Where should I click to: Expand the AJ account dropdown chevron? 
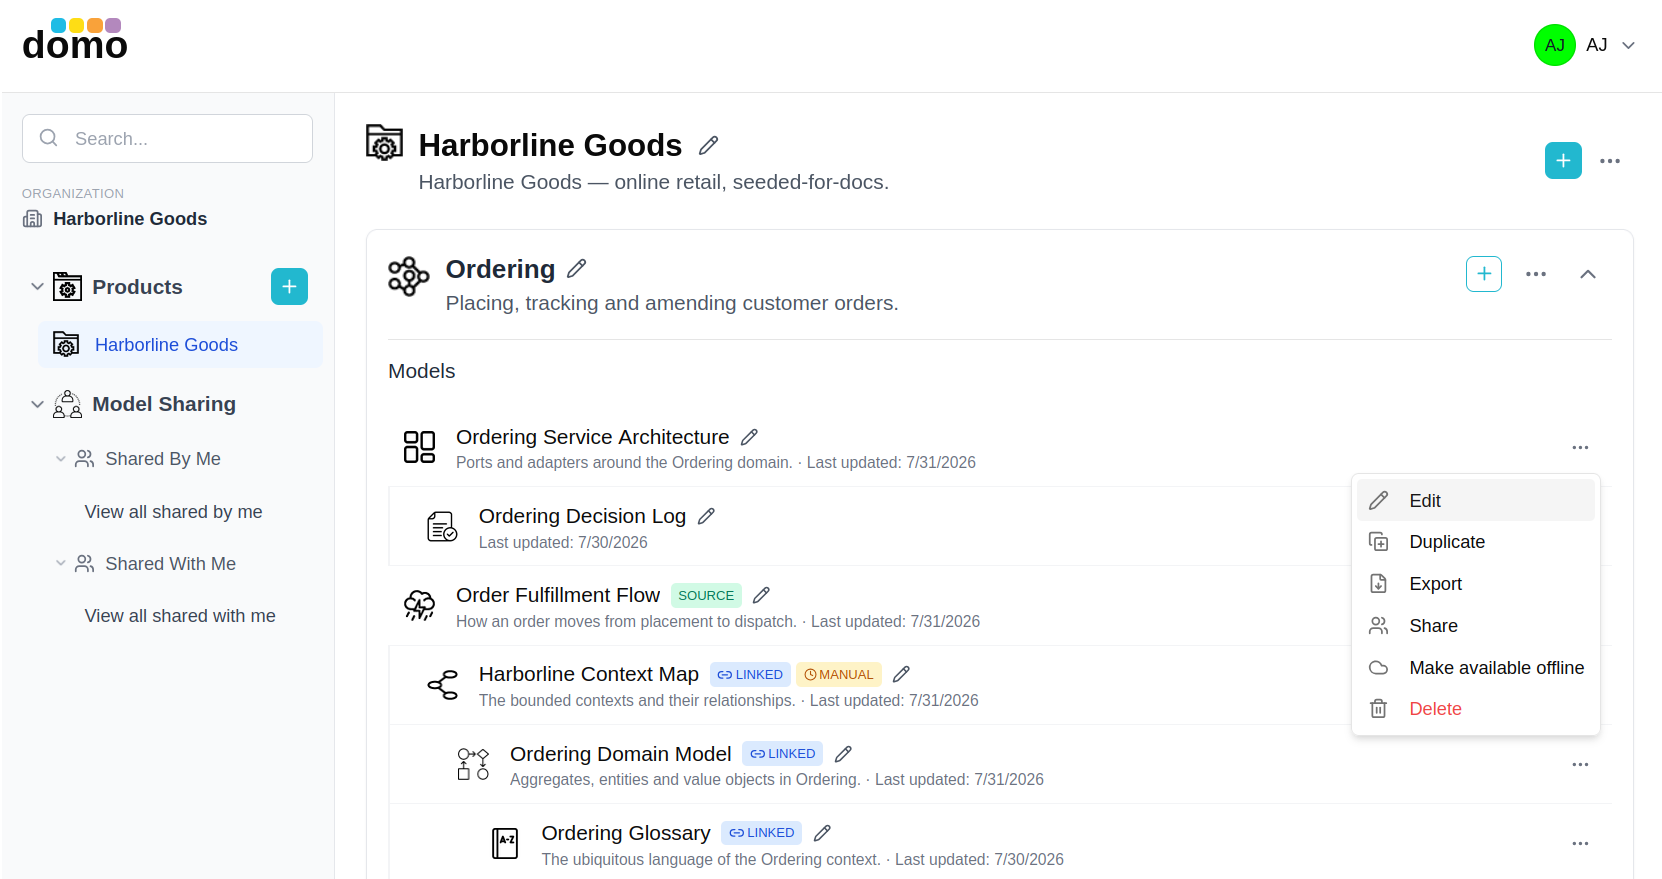(1628, 45)
